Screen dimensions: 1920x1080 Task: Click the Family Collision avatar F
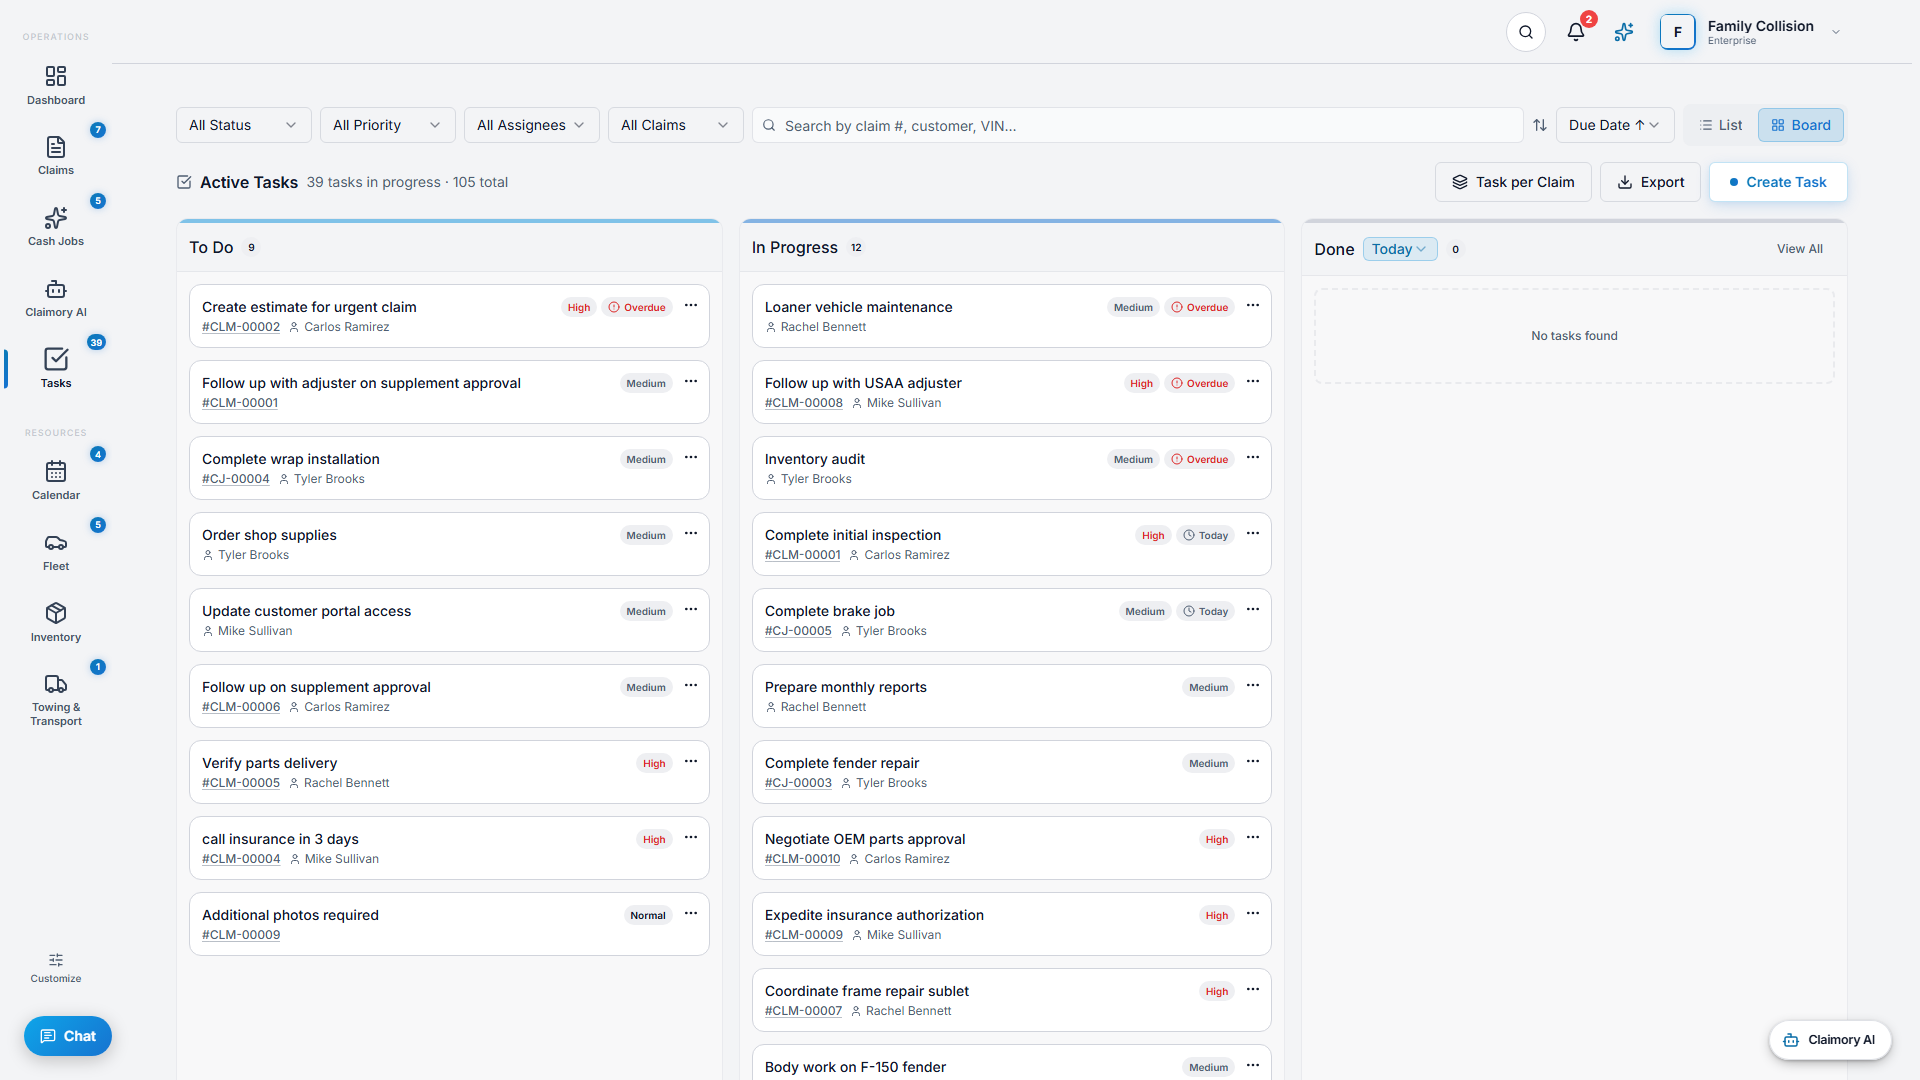click(x=1677, y=32)
